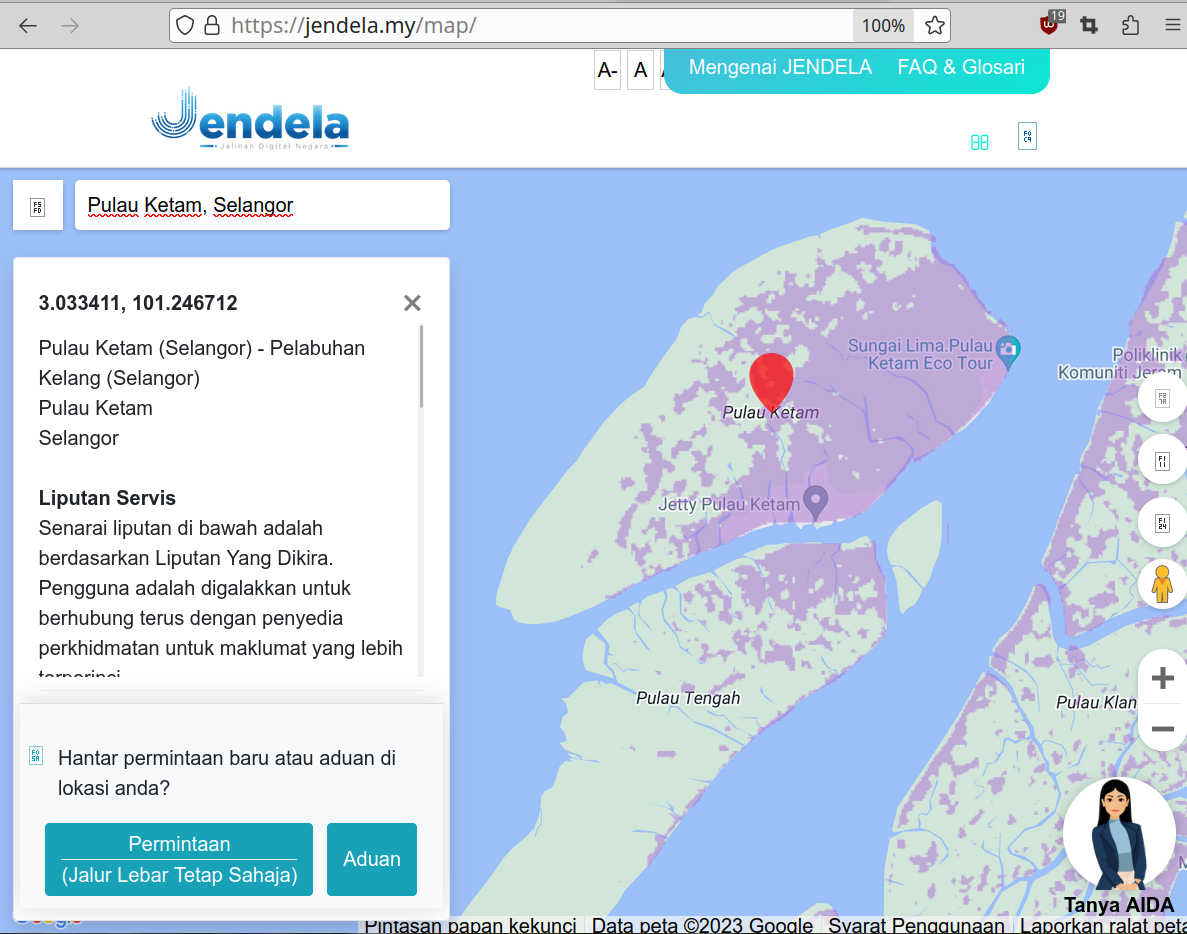1187x934 pixels.
Task: Click the Aduan button
Action: [x=372, y=859]
